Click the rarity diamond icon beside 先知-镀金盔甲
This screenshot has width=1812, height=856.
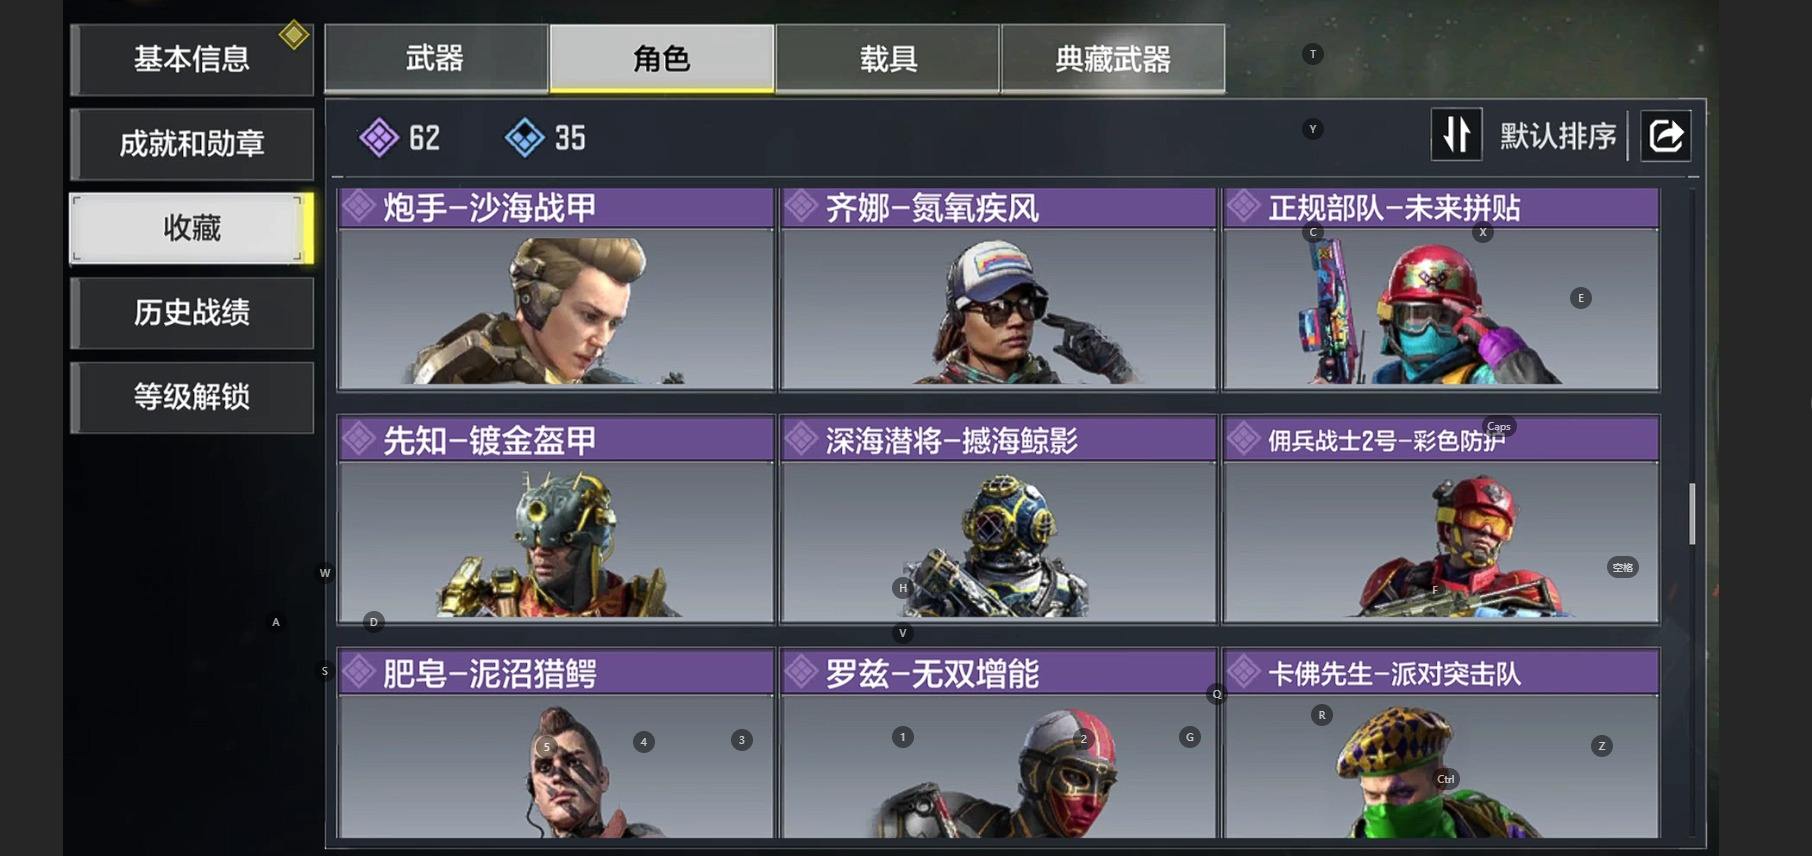(358, 439)
